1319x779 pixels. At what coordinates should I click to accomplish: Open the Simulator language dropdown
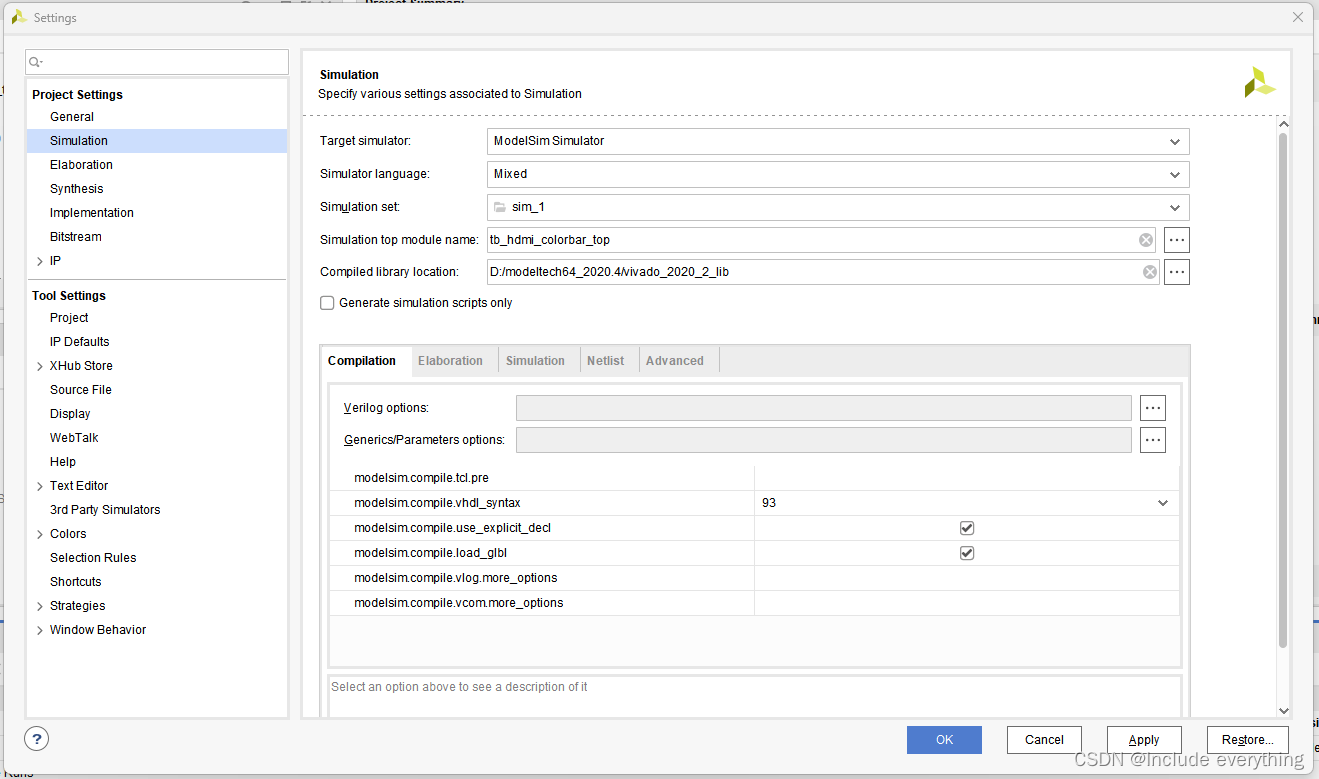(x=838, y=174)
